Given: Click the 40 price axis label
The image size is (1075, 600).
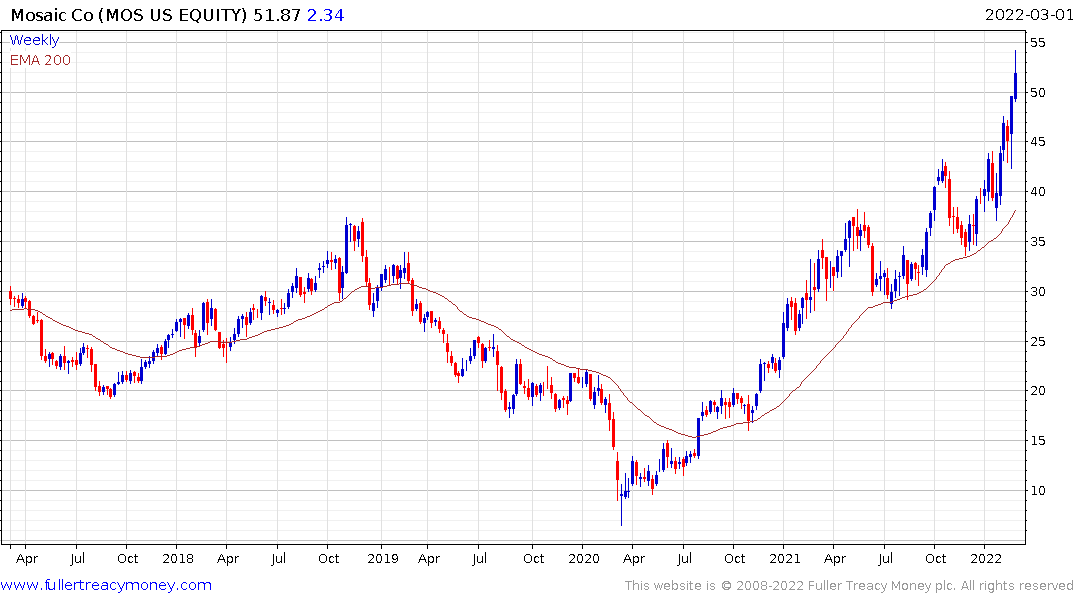Looking at the screenshot, I should coord(1037,192).
